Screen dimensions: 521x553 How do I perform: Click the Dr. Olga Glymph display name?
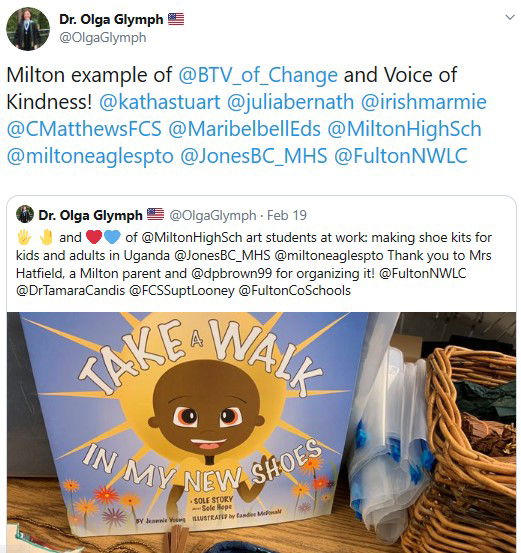click(x=111, y=19)
